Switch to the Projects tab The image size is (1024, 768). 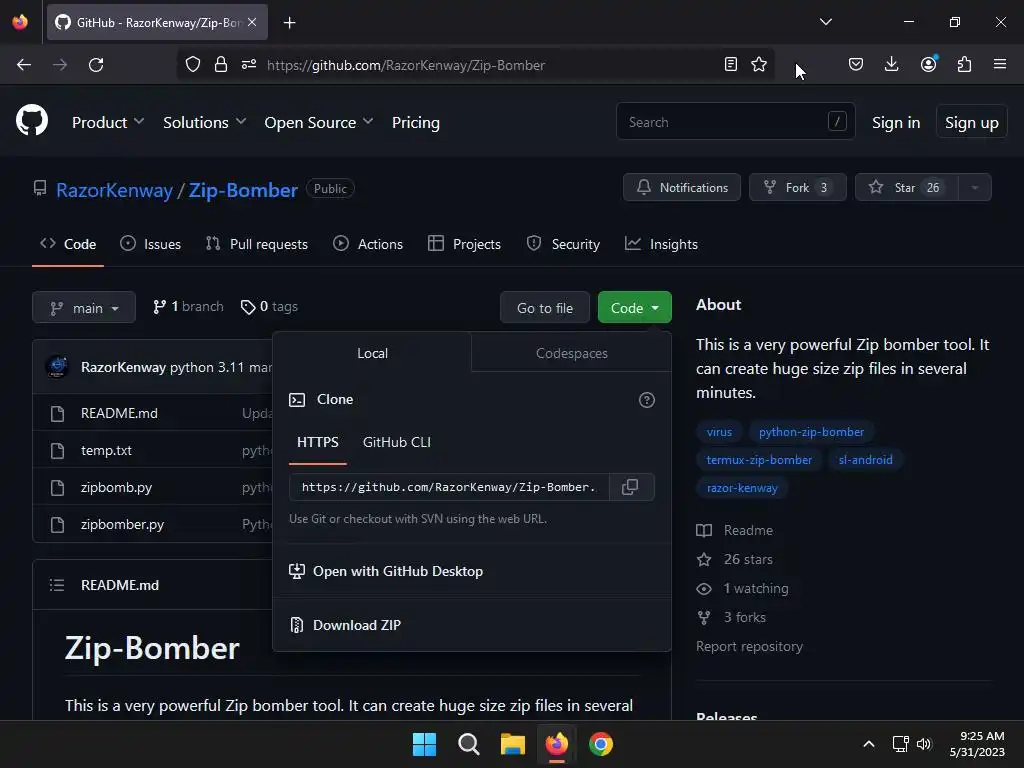pos(464,244)
